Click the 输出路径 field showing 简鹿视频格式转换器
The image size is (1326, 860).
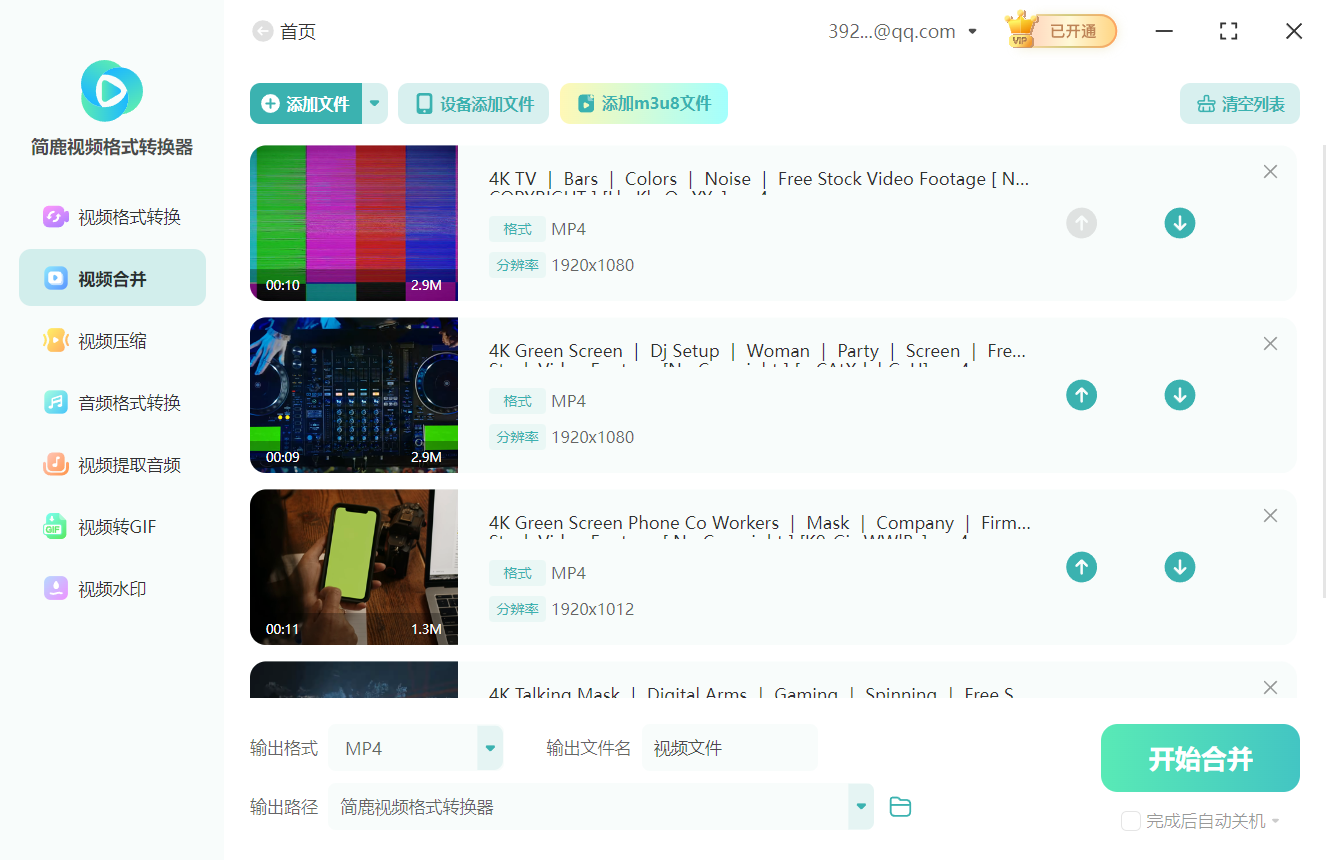coord(588,807)
